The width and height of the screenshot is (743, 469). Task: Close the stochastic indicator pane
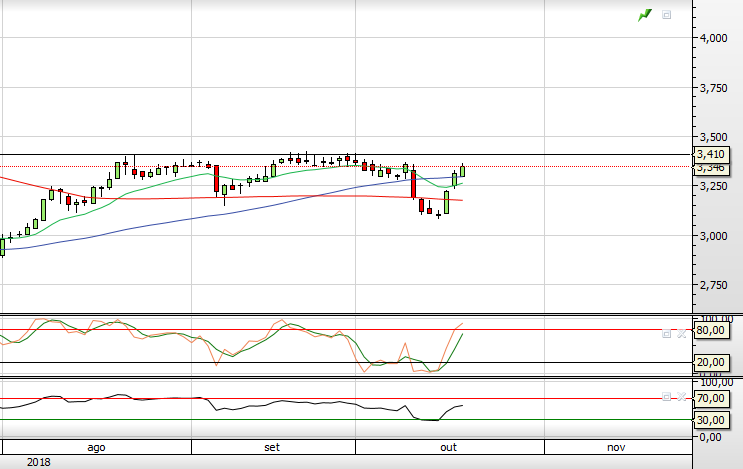pyautogui.click(x=681, y=334)
